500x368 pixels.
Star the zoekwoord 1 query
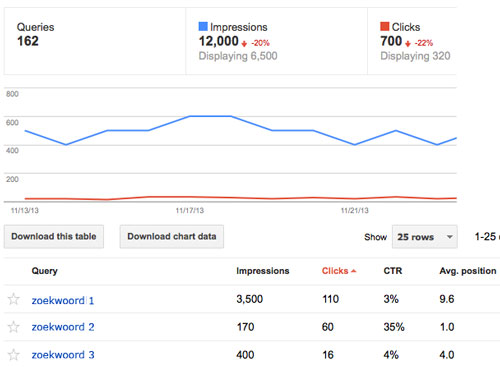14,299
